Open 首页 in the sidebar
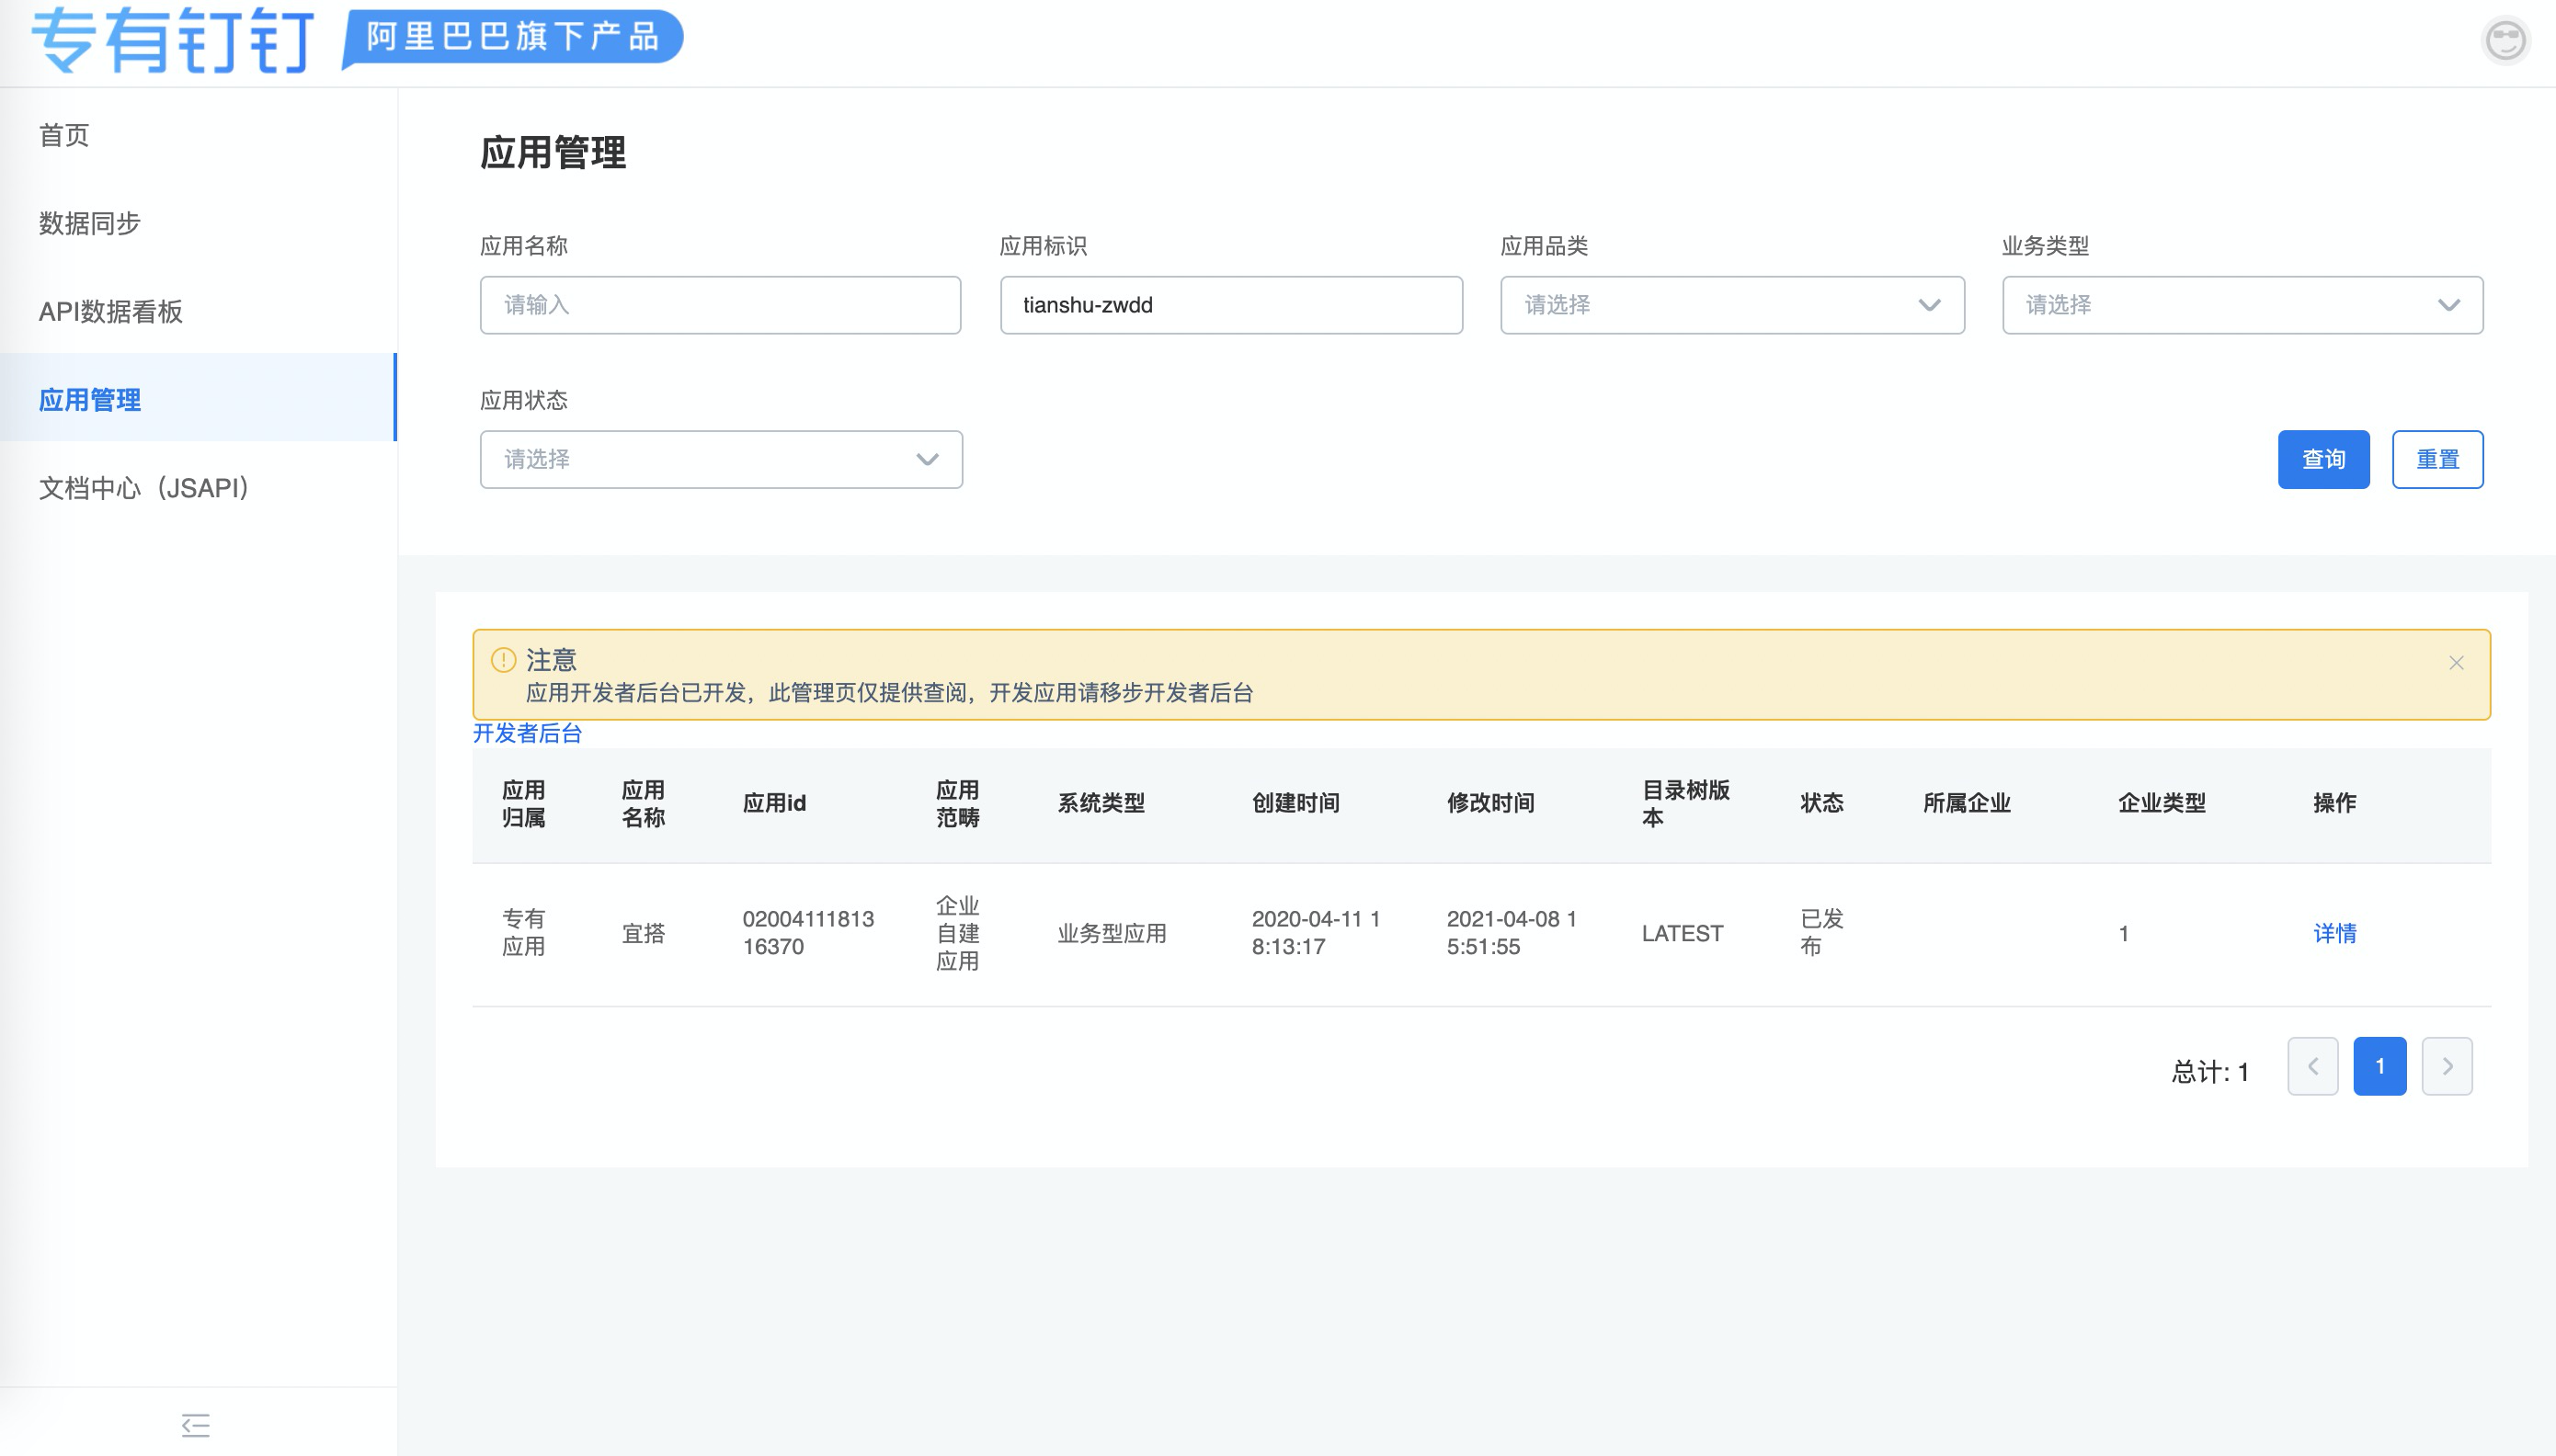 64,135
